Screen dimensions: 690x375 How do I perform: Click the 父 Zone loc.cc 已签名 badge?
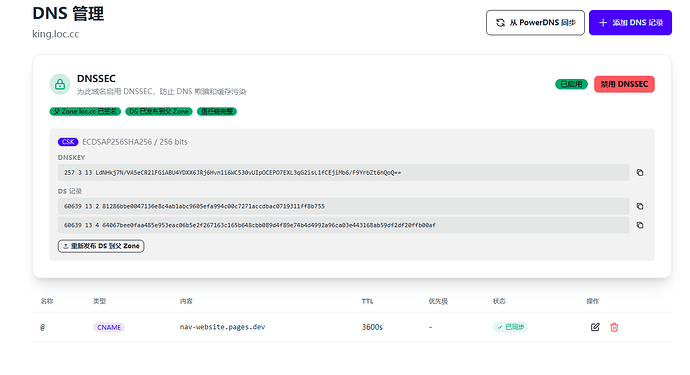pos(85,111)
